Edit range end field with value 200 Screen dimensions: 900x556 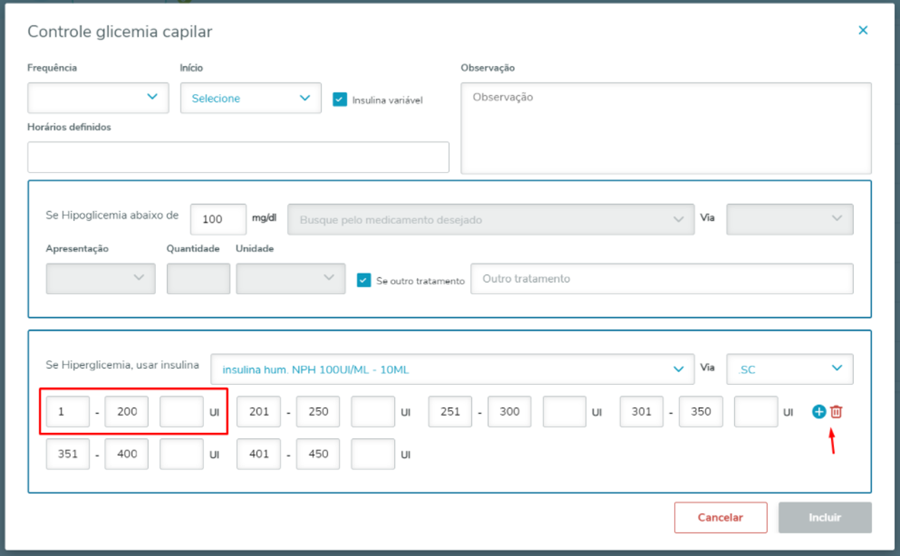tap(126, 411)
